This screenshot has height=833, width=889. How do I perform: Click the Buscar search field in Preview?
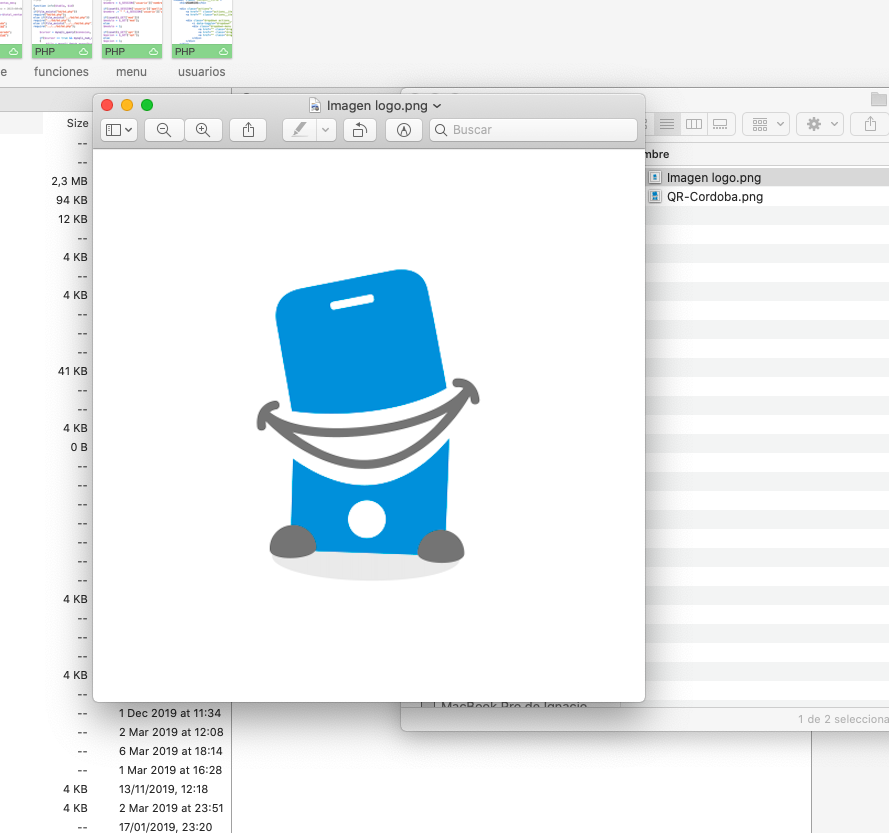(533, 130)
